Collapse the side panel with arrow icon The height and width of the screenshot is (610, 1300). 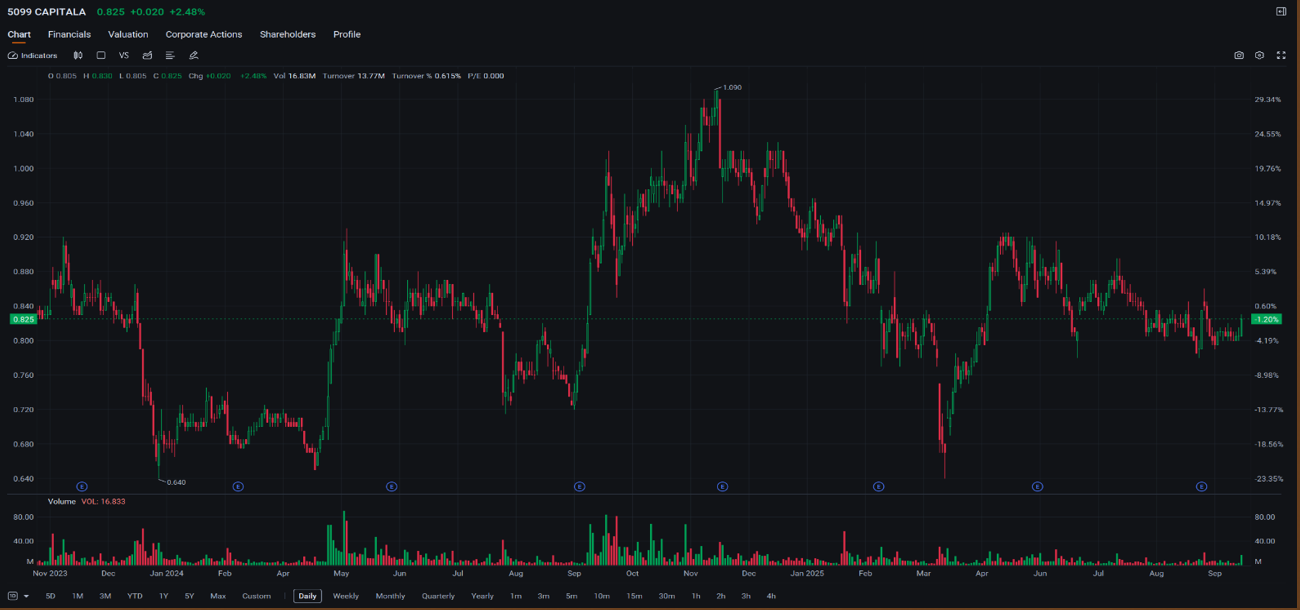pyautogui.click(x=1280, y=12)
